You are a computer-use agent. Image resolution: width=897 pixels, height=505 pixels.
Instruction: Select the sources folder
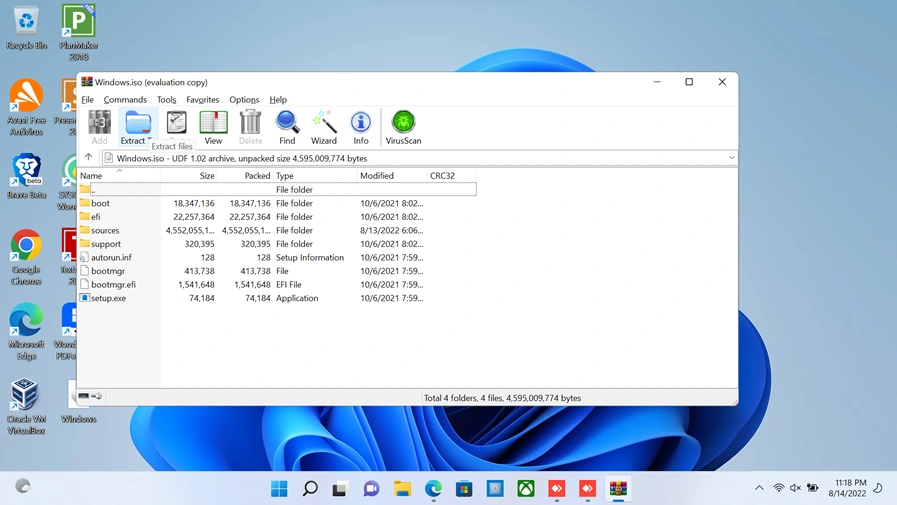(x=277, y=230)
